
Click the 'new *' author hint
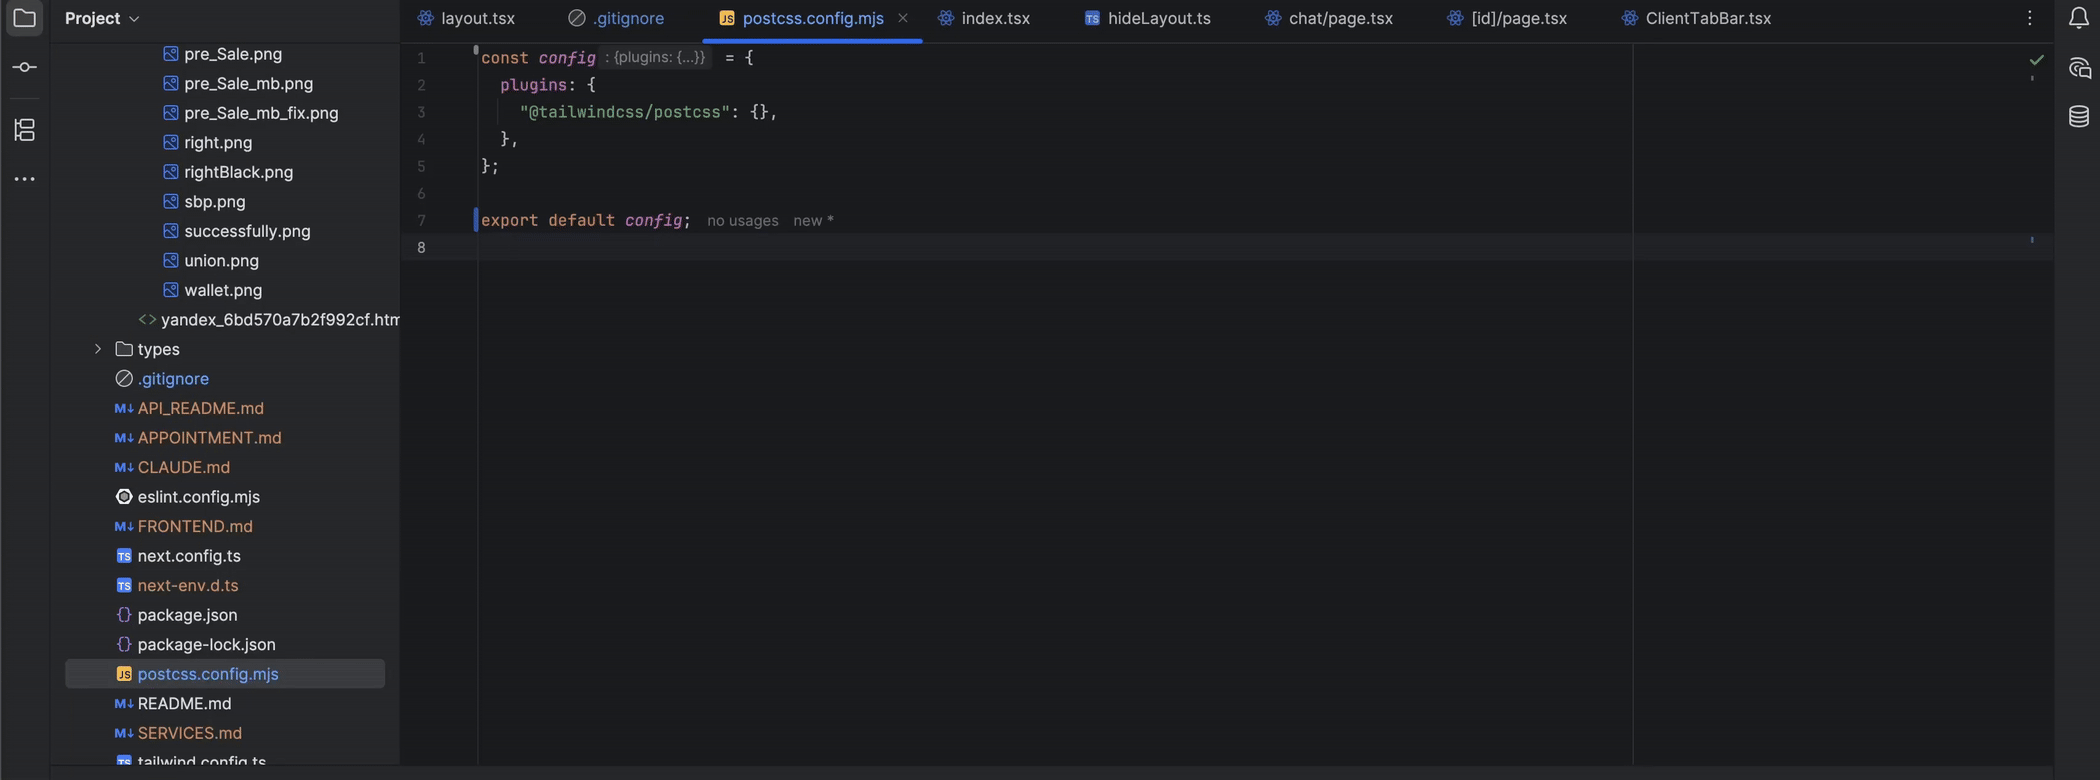(813, 221)
